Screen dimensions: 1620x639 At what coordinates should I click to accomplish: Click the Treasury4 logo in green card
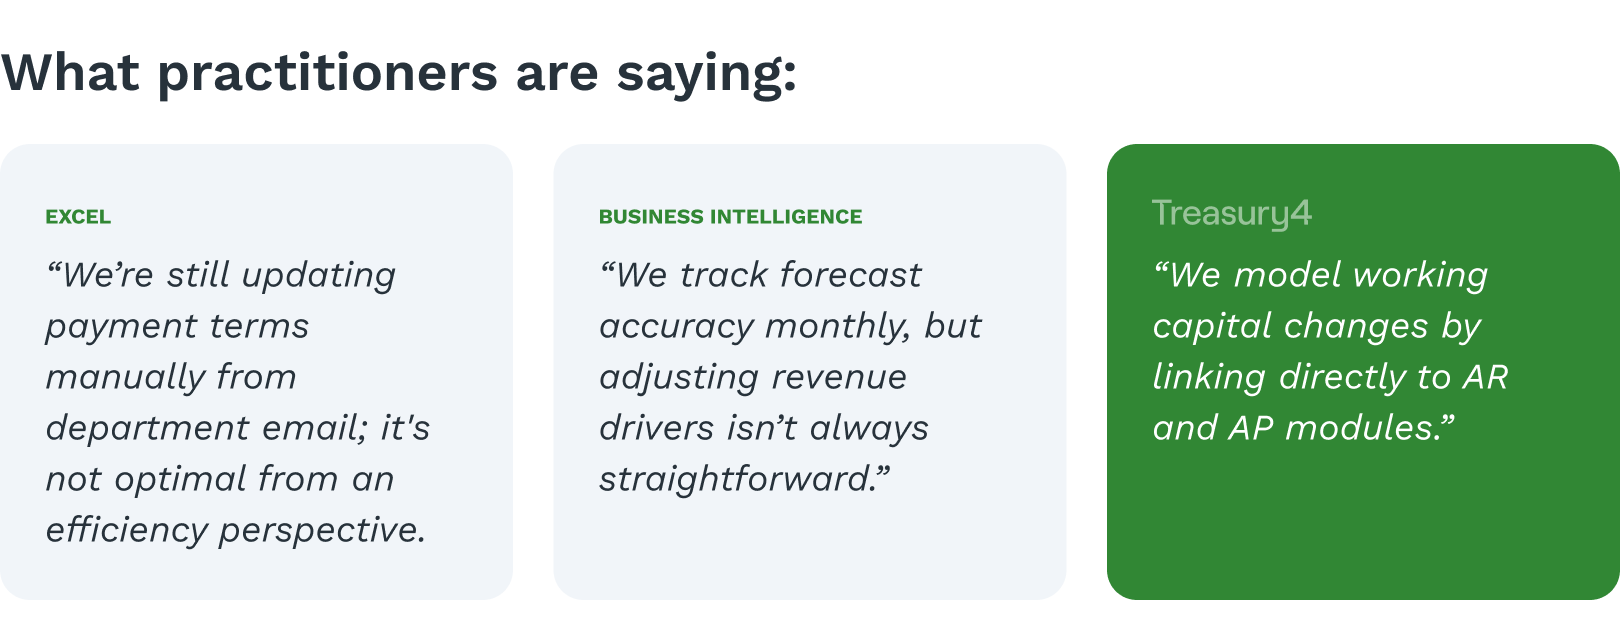(x=1231, y=214)
